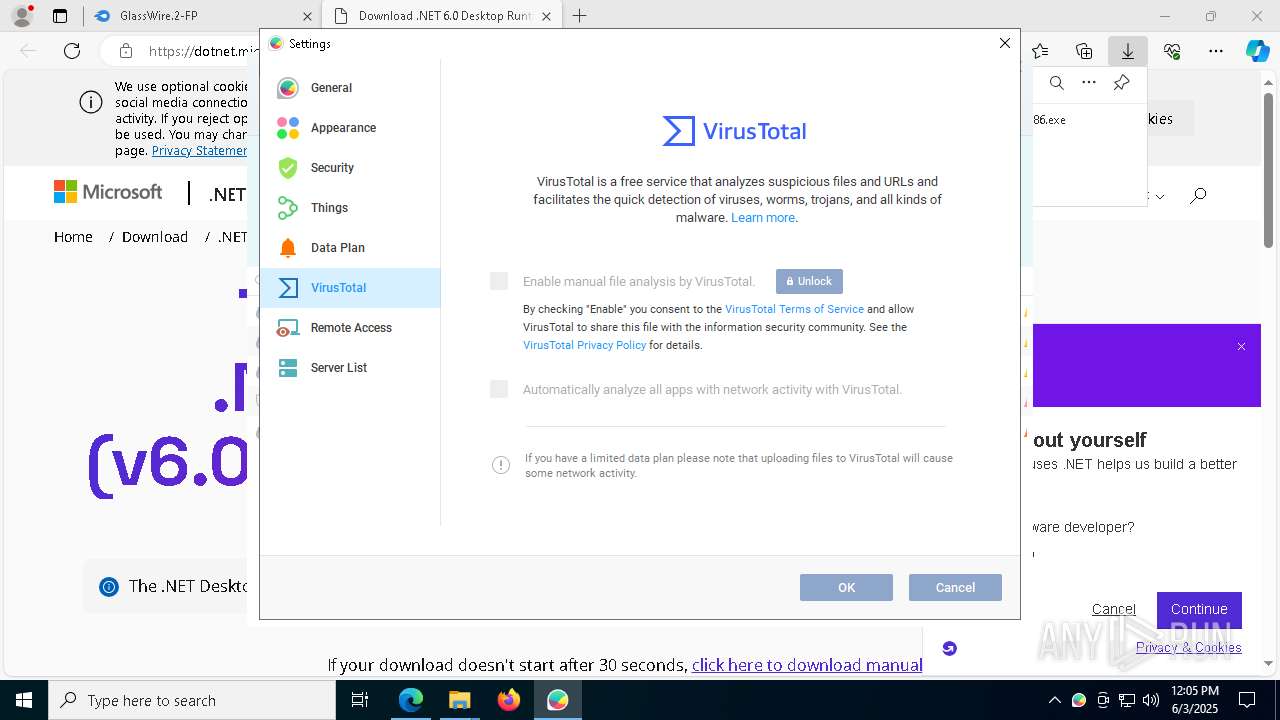1280x720 pixels.
Task: Open notifications center icon
Action: click(x=1247, y=700)
